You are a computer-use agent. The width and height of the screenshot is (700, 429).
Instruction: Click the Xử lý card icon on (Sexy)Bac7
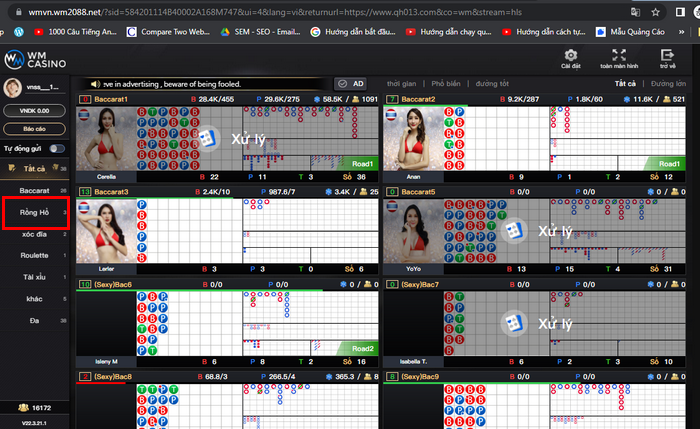tap(514, 323)
